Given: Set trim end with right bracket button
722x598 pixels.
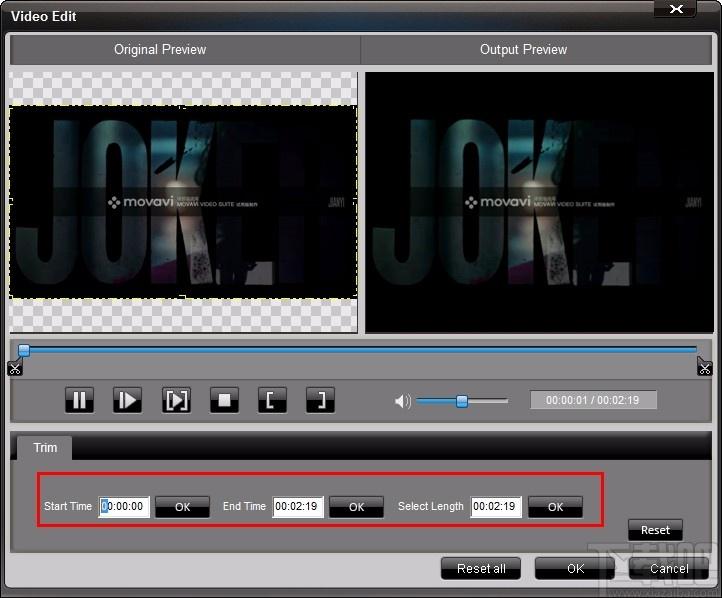Looking at the screenshot, I should [x=320, y=401].
